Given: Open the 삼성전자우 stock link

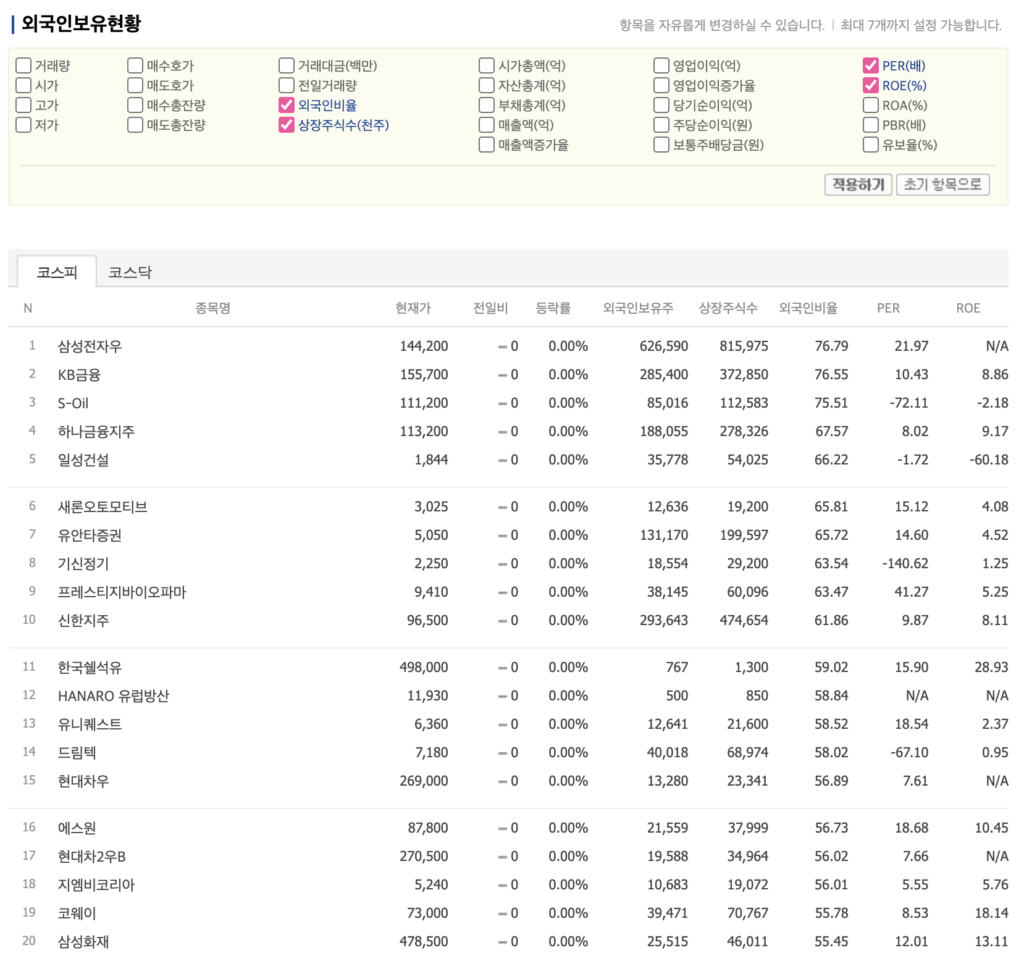Looking at the screenshot, I should [90, 346].
